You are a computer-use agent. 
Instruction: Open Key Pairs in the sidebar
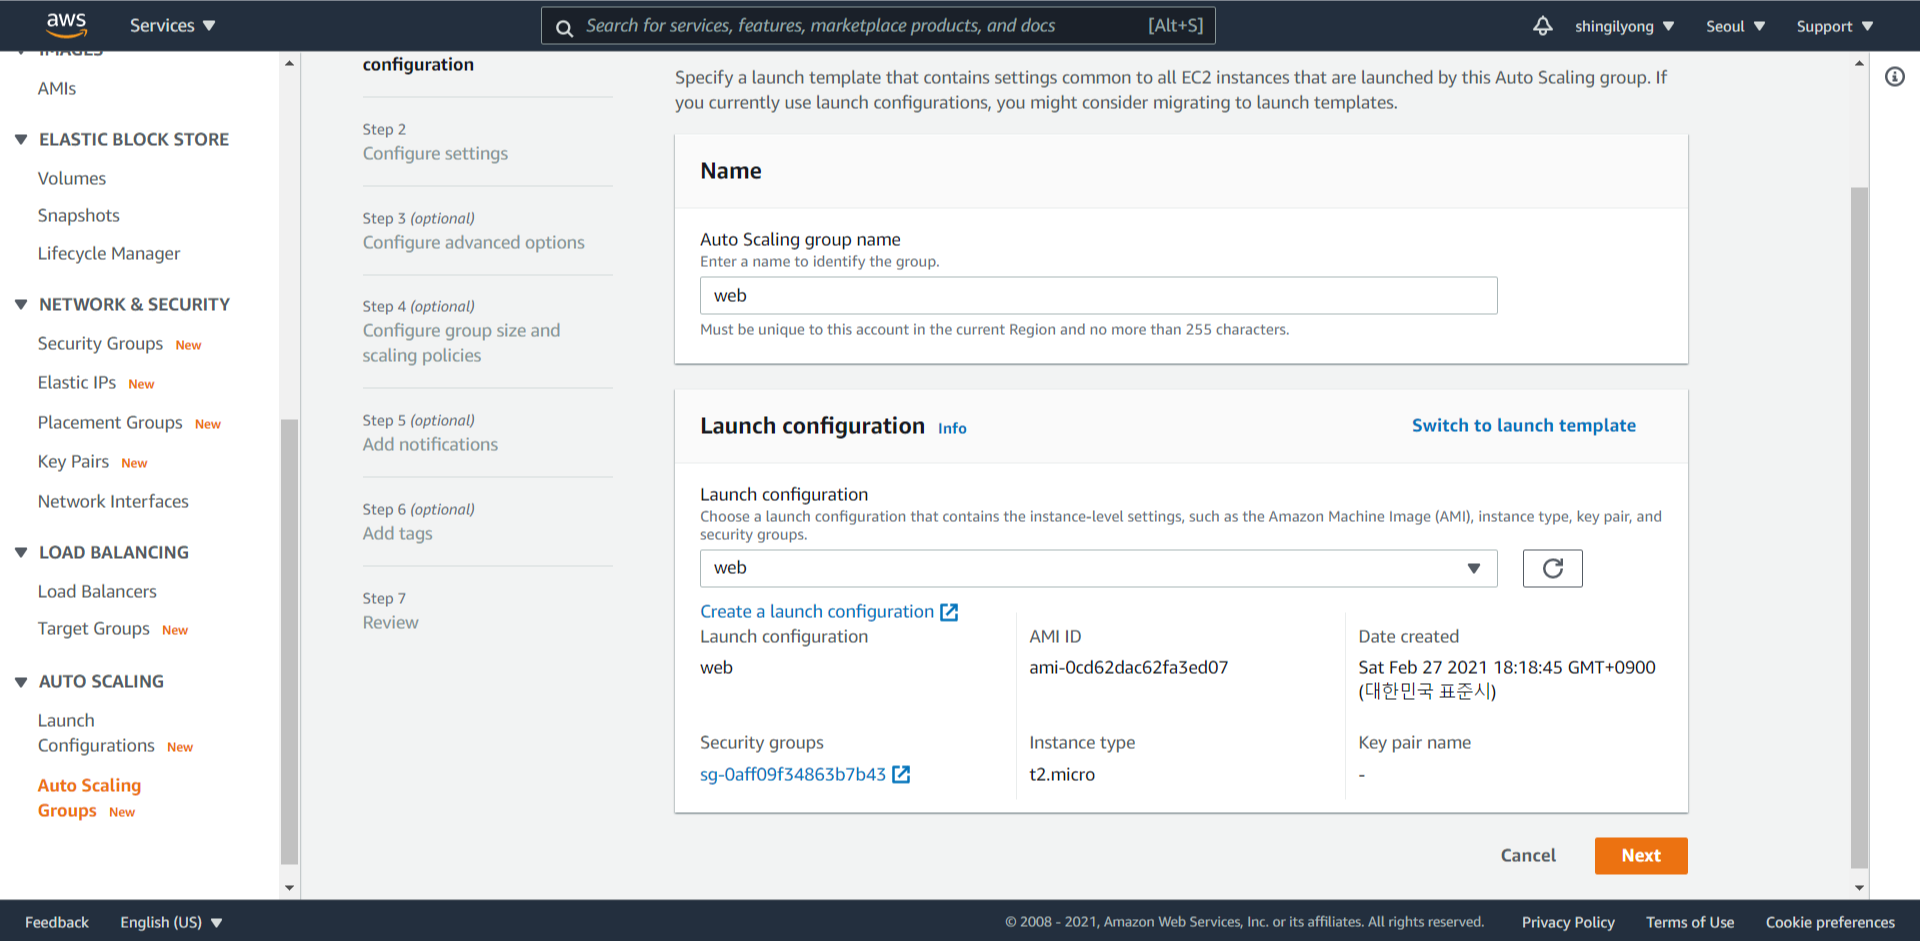(x=73, y=461)
